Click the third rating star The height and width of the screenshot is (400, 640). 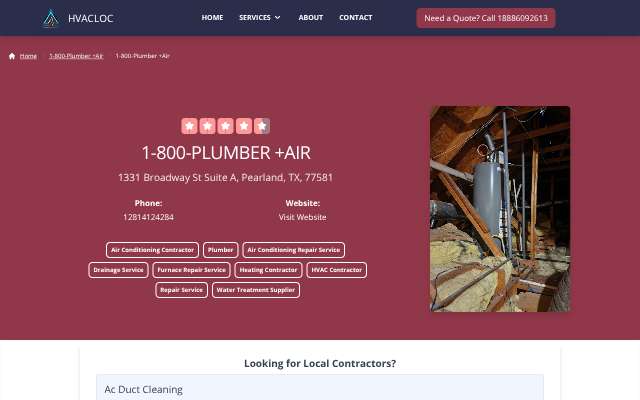(x=225, y=126)
